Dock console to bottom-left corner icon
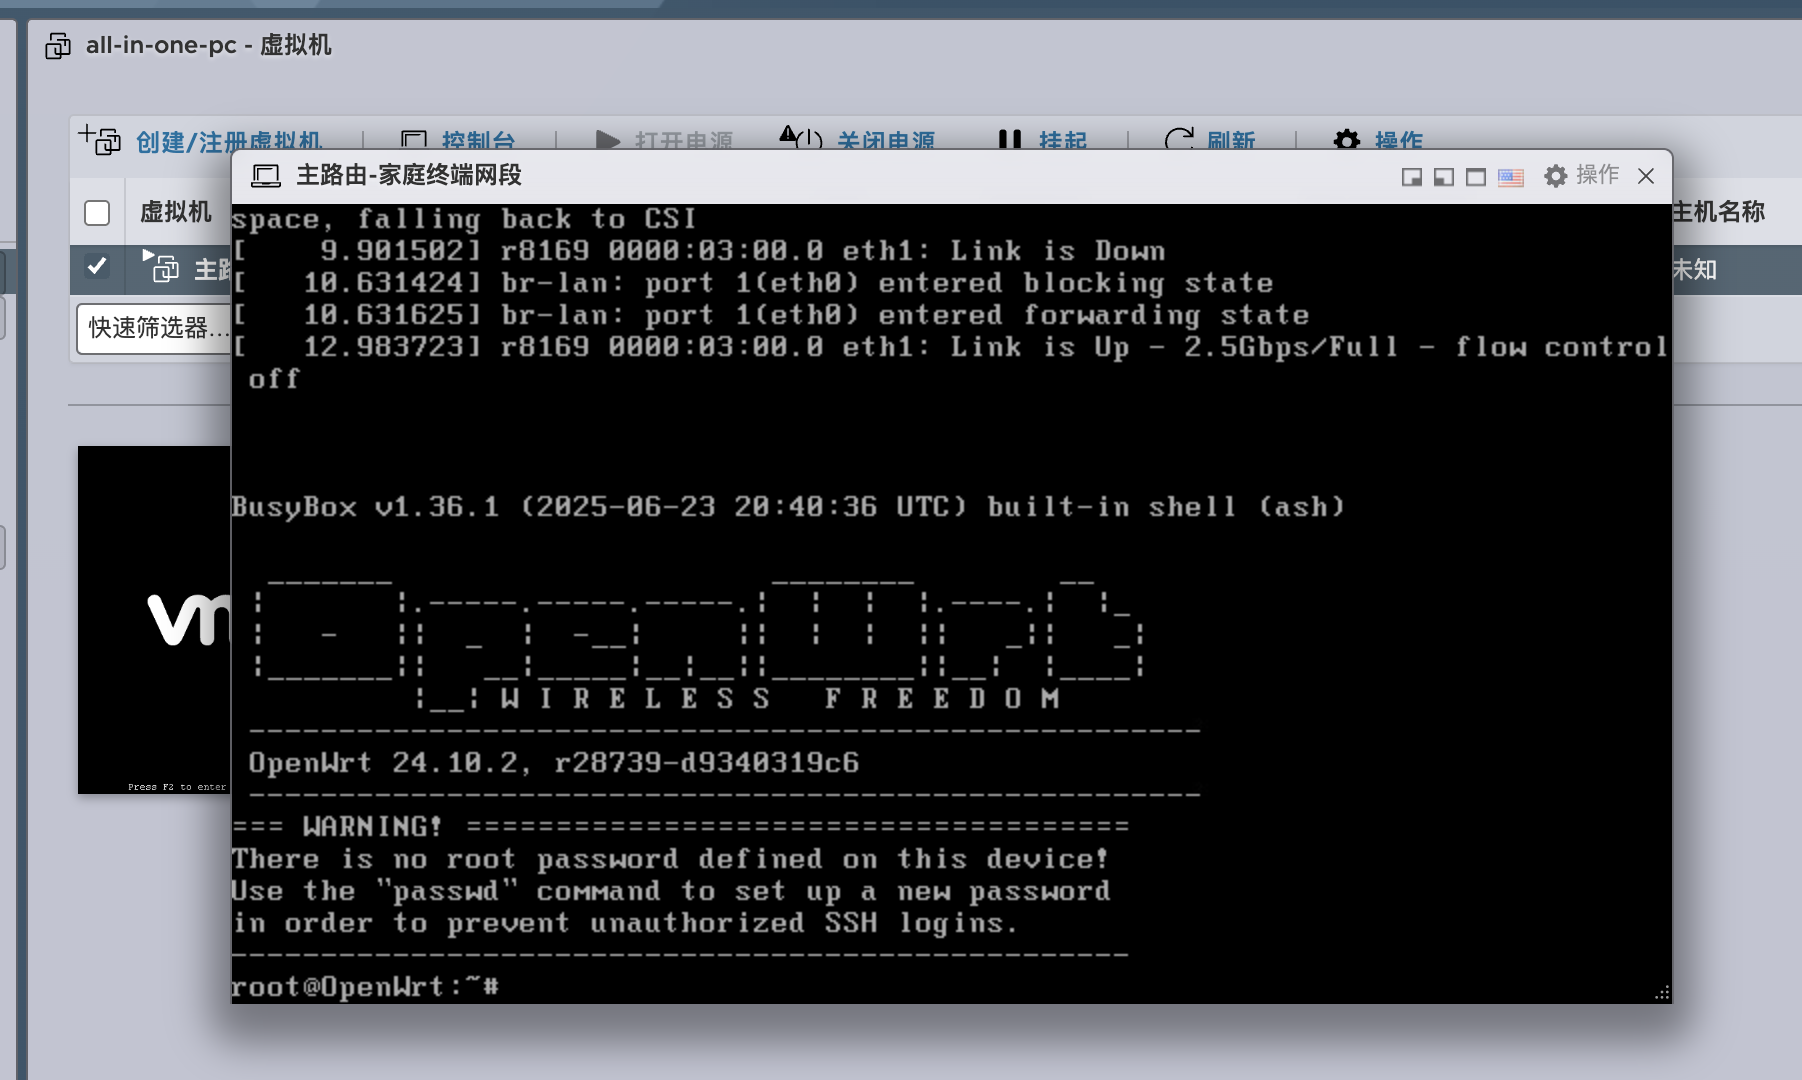This screenshot has height=1080, width=1802. pos(1444,177)
